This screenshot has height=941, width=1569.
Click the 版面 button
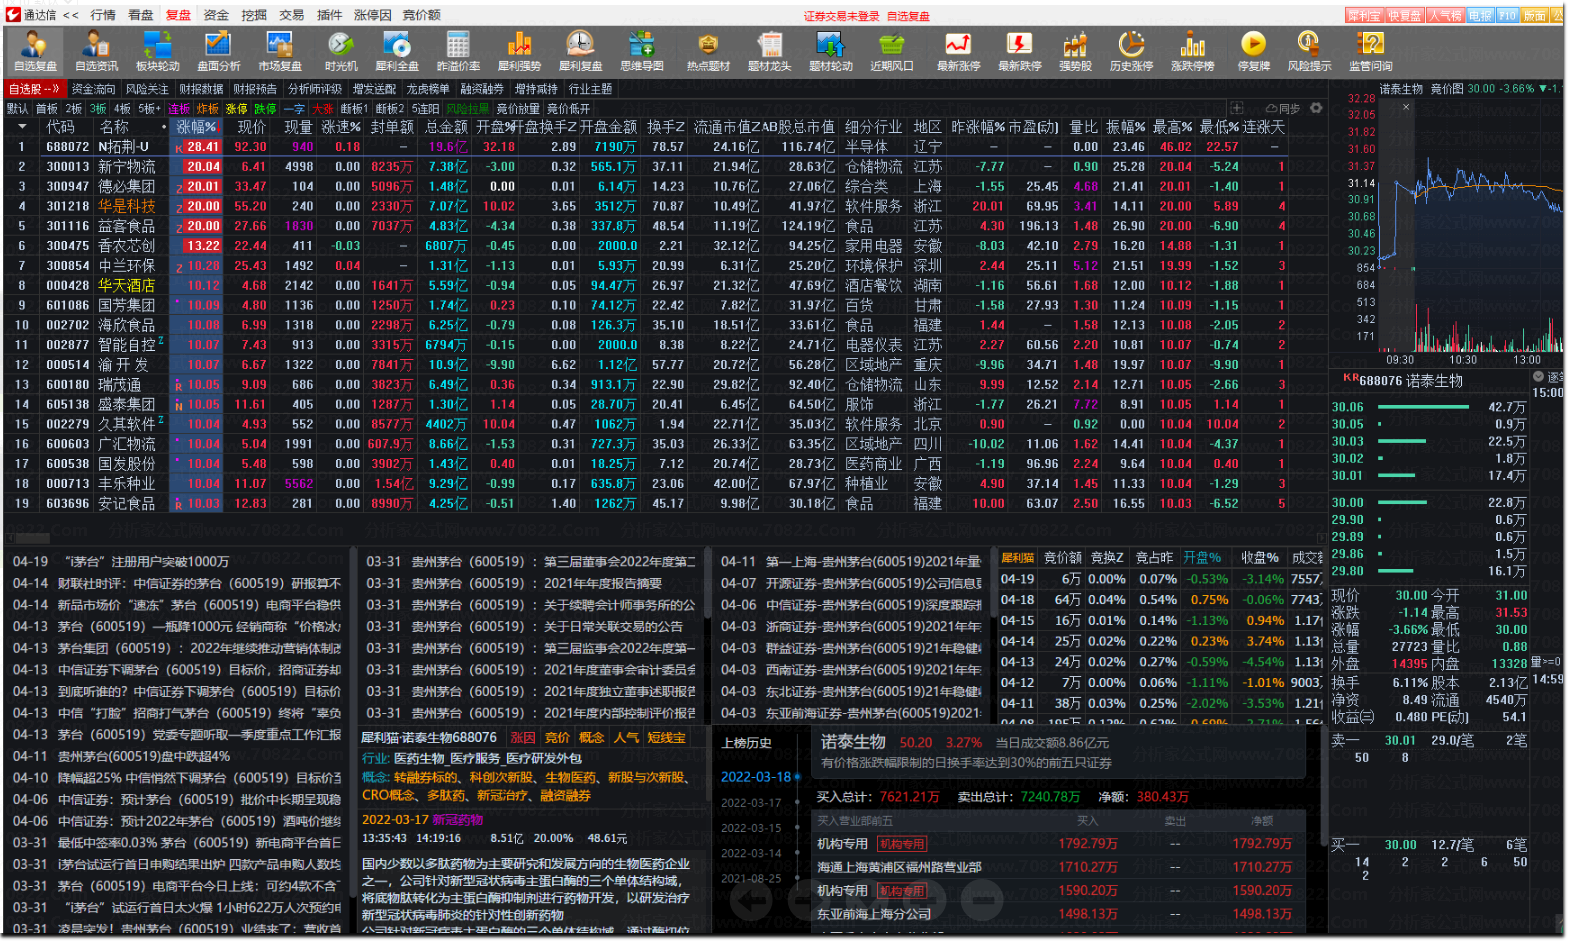pos(1535,15)
